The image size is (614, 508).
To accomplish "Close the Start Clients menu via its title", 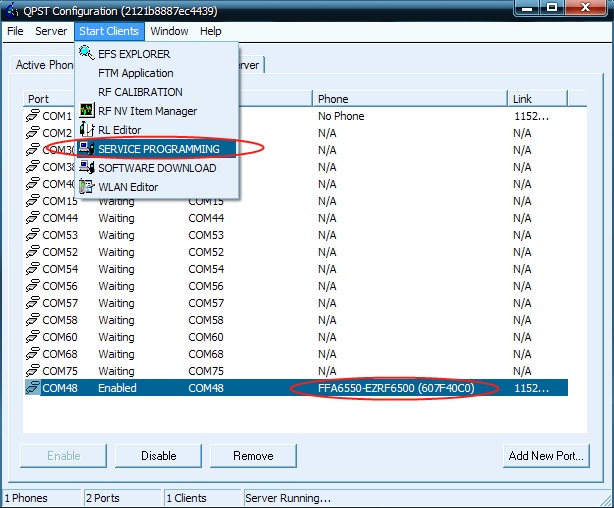I will [x=109, y=31].
